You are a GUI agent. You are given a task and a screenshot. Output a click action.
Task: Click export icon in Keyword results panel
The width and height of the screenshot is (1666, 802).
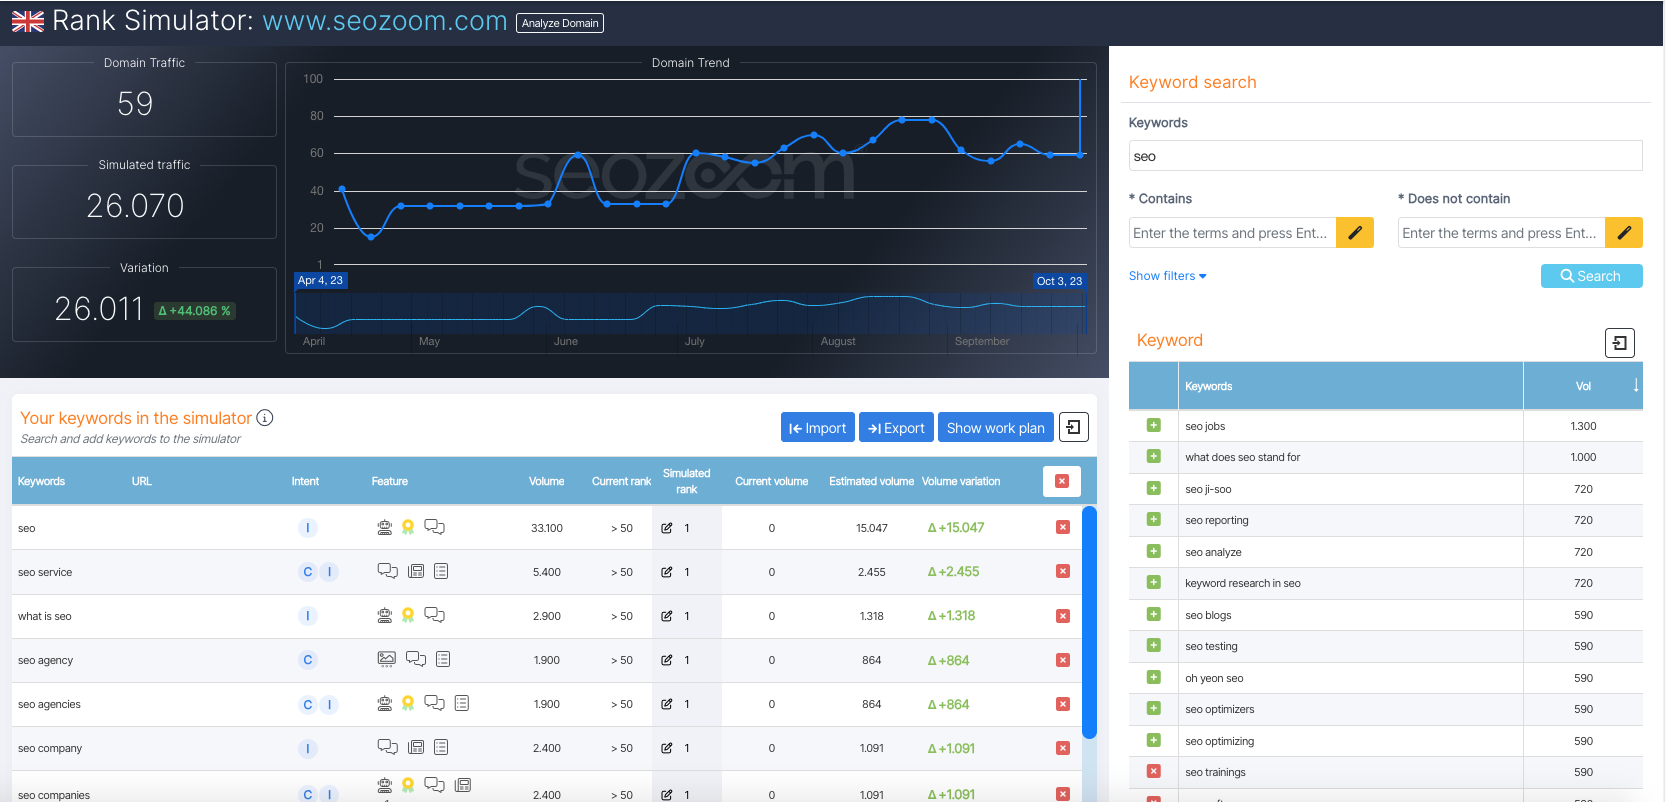[x=1620, y=343]
